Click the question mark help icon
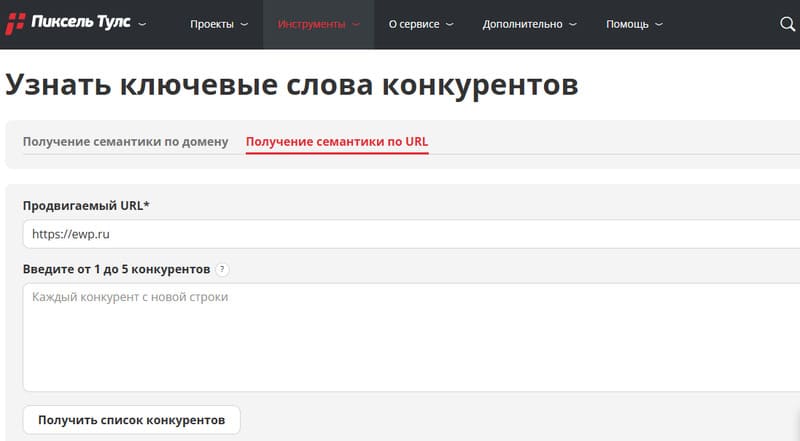 click(222, 269)
